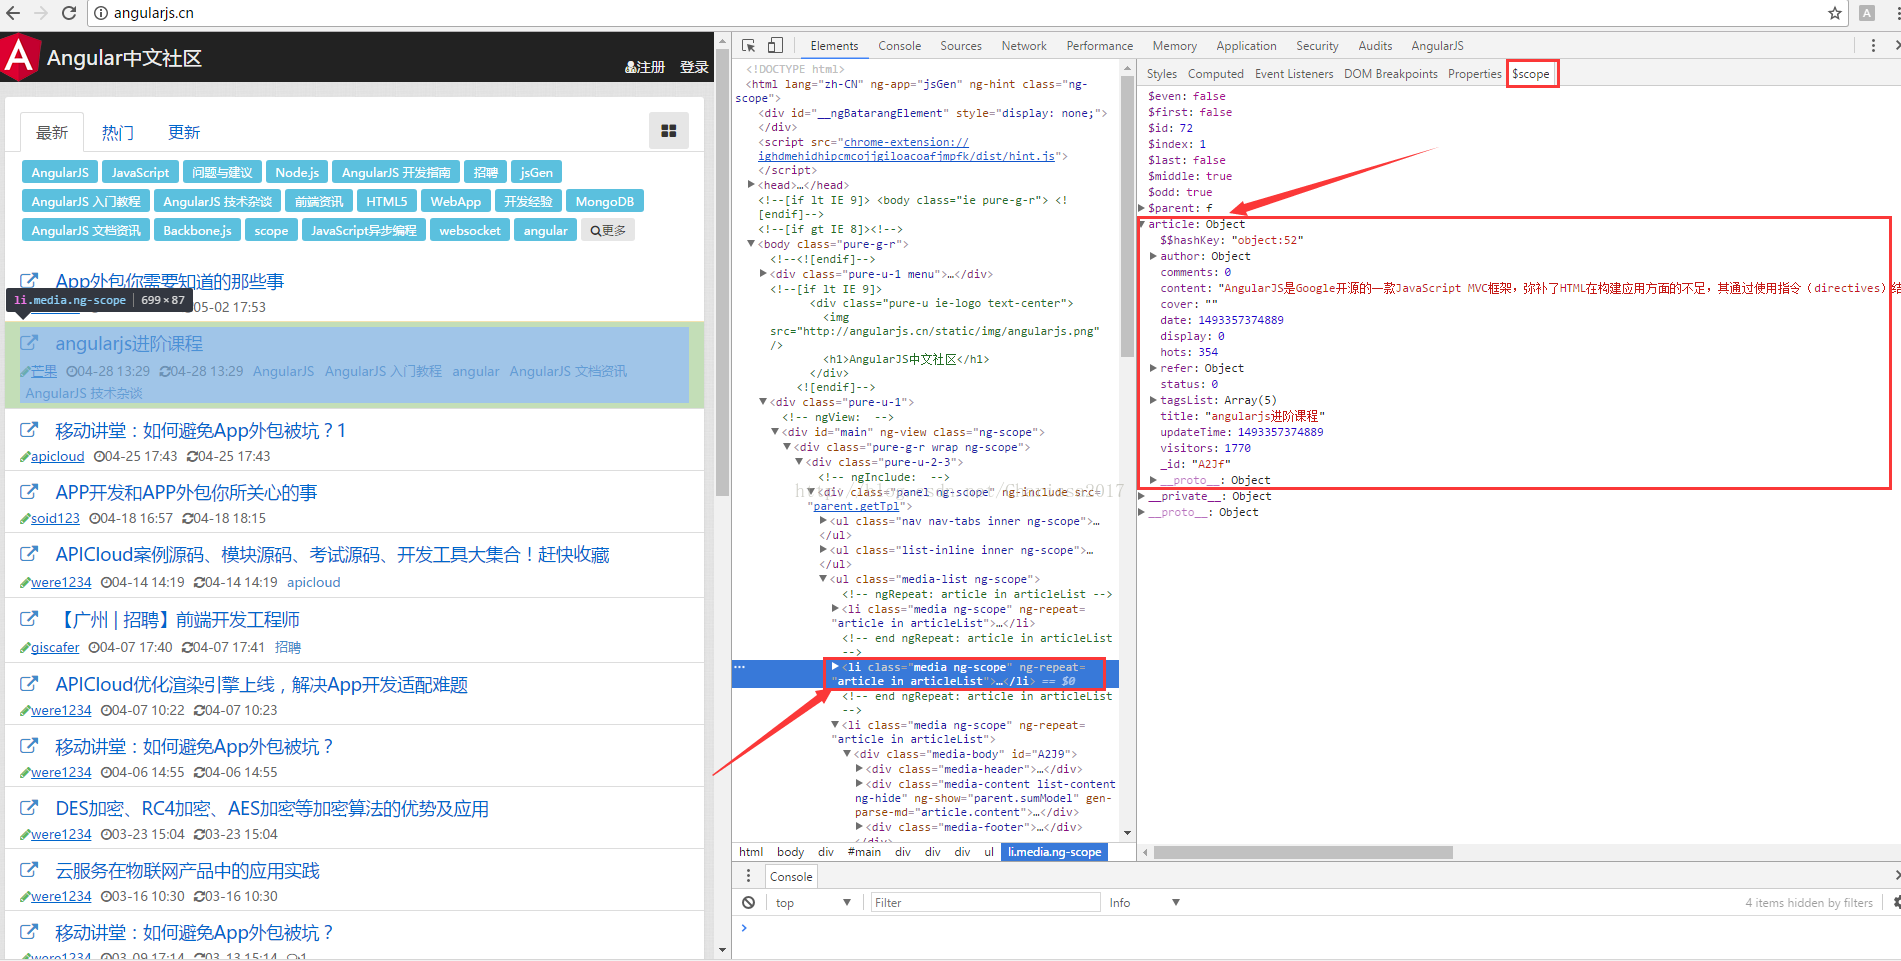Screen dimensions: 1901x961
Task: Click the page vertical scrollbar
Action: (x=722, y=270)
